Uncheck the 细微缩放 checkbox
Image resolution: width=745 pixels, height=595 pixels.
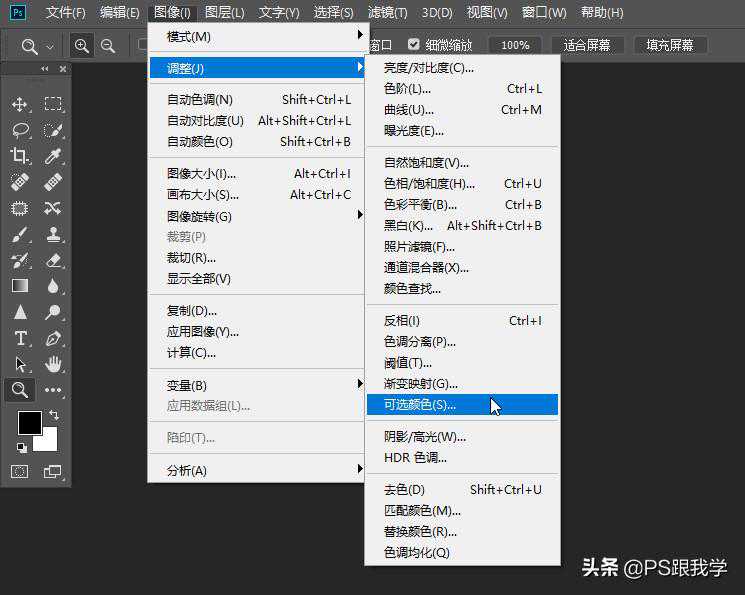pyautogui.click(x=414, y=45)
